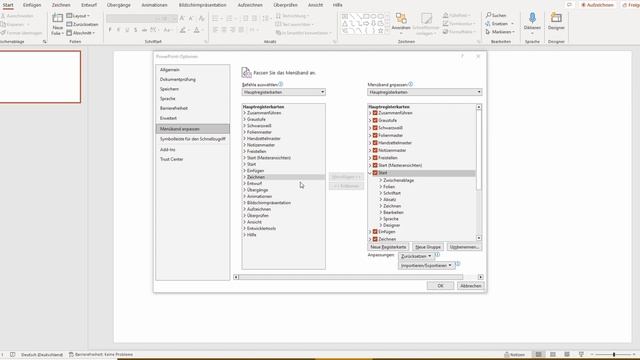Click Markieren in the Bearbeiten group

[500, 32]
